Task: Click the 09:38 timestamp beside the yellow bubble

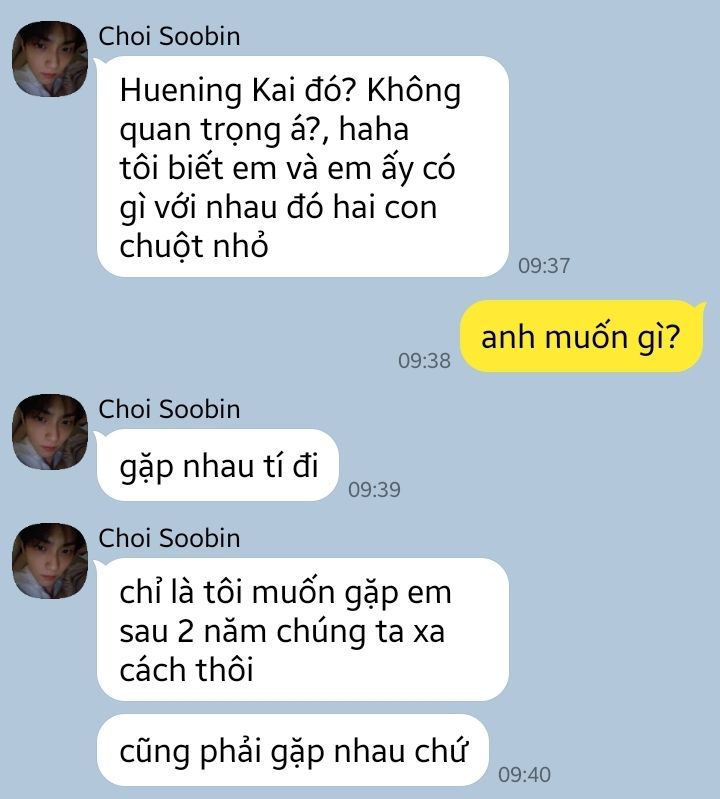Action: [424, 361]
